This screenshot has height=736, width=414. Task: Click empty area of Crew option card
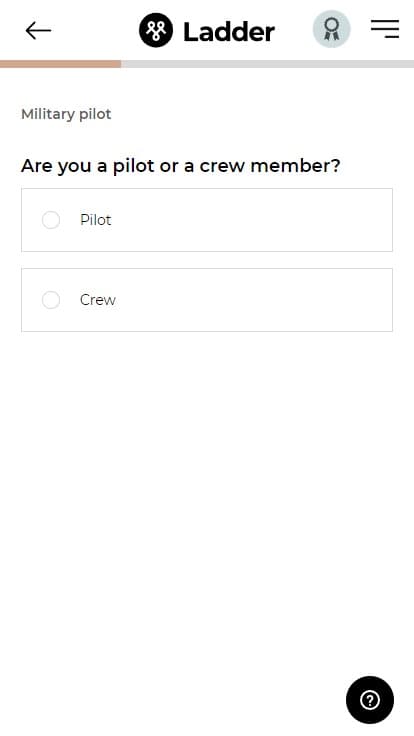click(x=253, y=300)
